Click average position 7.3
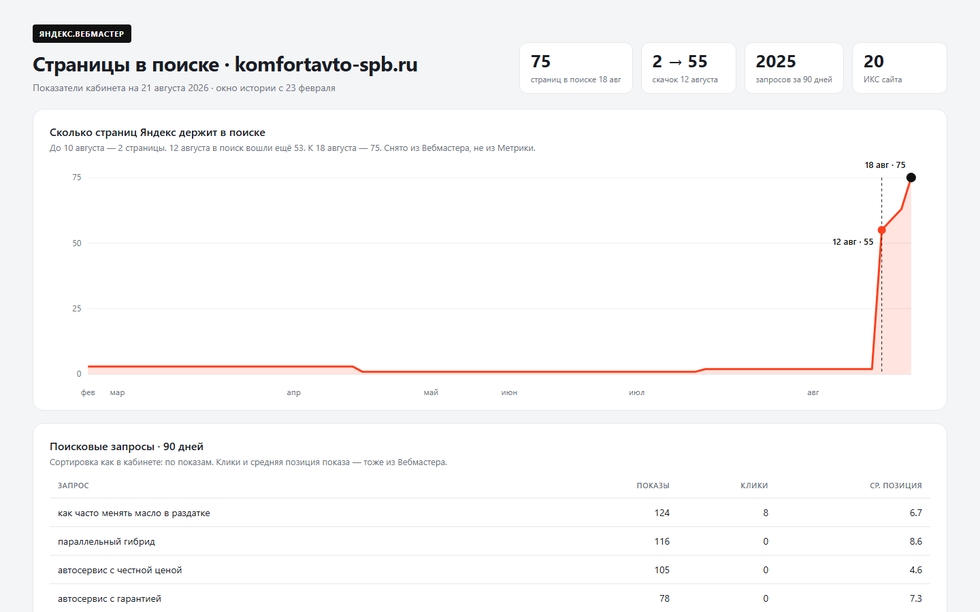 [916, 599]
